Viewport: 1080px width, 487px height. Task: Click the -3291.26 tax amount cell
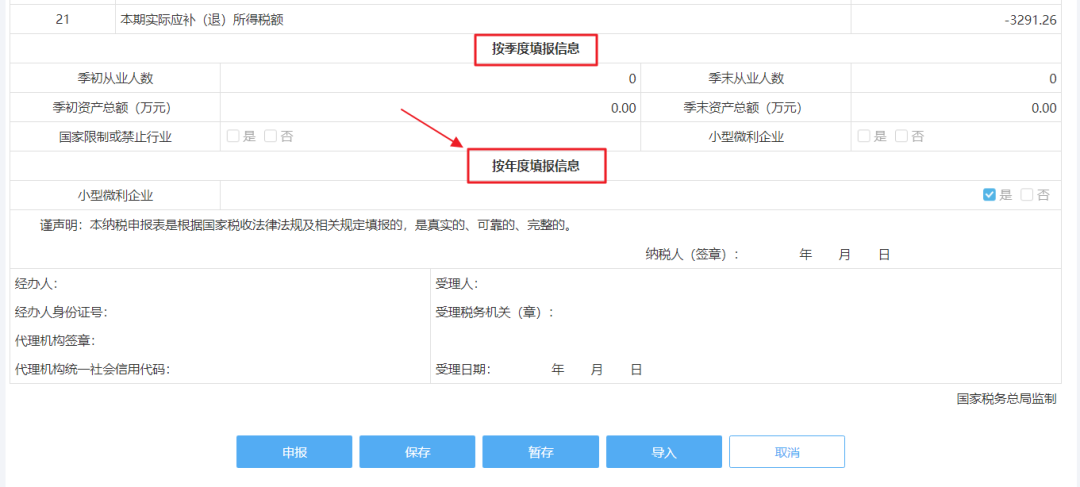956,20
